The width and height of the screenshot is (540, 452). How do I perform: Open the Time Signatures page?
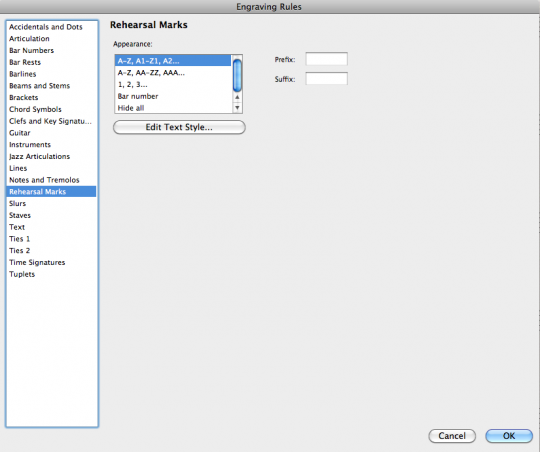(37, 263)
